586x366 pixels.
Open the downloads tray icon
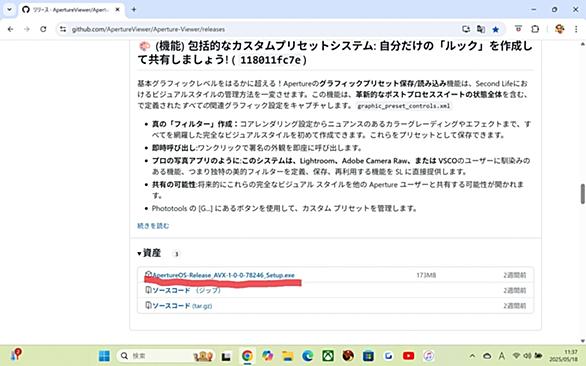(x=518, y=29)
